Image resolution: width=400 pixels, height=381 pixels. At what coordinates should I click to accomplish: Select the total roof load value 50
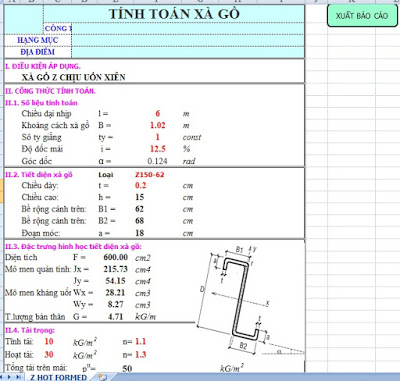pyautogui.click(x=127, y=368)
